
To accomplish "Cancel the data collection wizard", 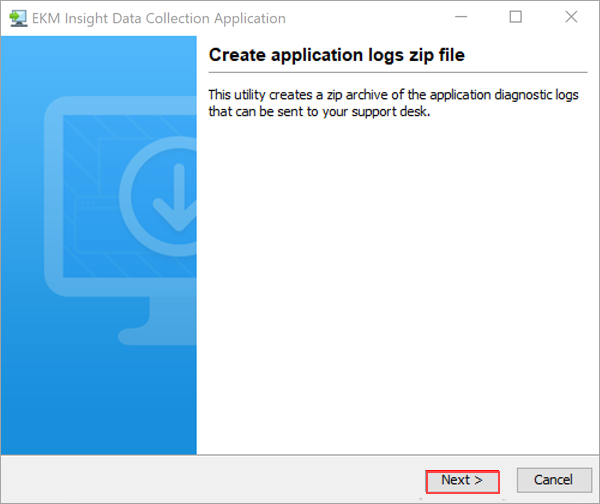I will click(x=553, y=480).
